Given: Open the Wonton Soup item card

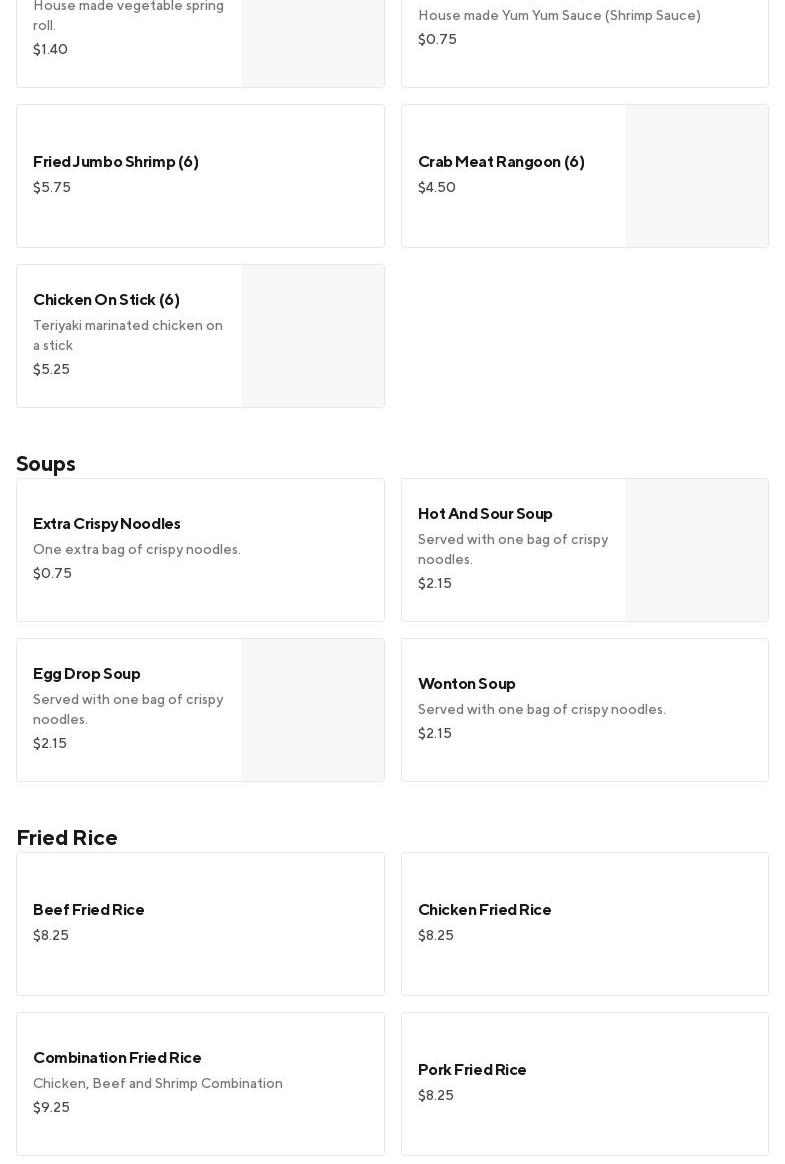Looking at the screenshot, I should (584, 709).
